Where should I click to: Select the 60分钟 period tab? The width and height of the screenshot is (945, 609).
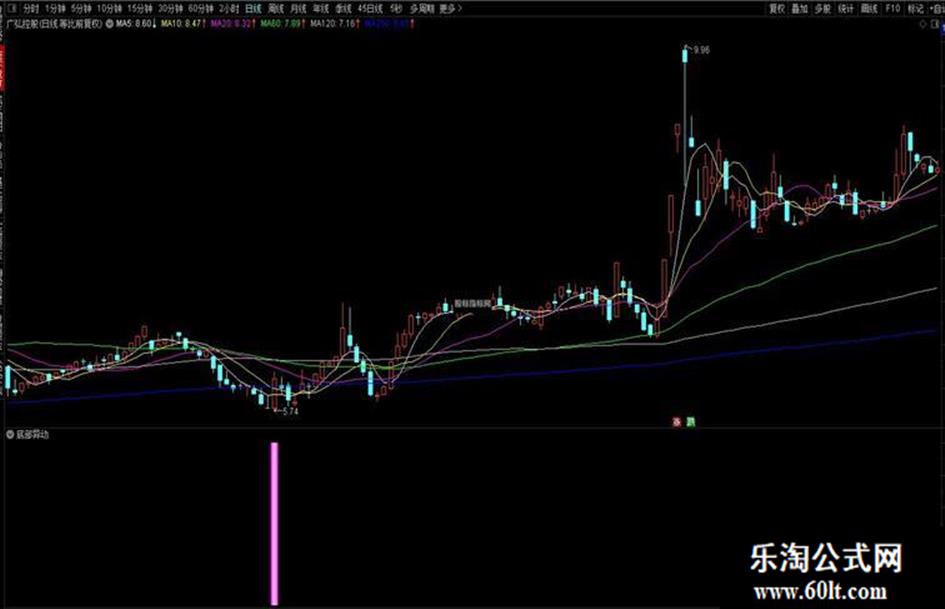click(x=201, y=8)
